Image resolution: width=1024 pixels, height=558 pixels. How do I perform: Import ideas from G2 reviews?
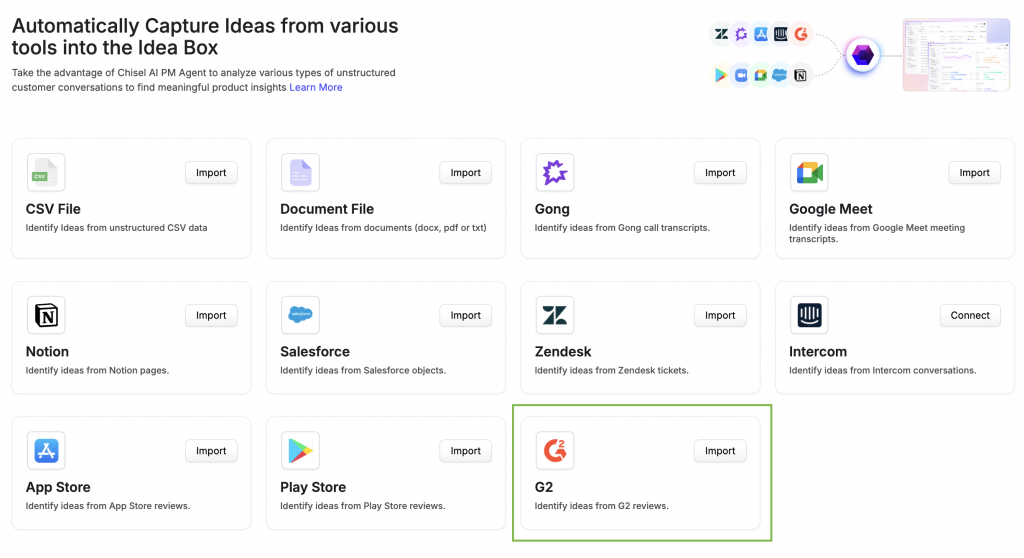pos(720,451)
